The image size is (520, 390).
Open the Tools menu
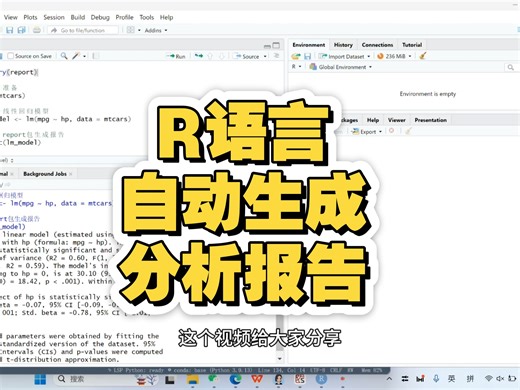tap(147, 17)
